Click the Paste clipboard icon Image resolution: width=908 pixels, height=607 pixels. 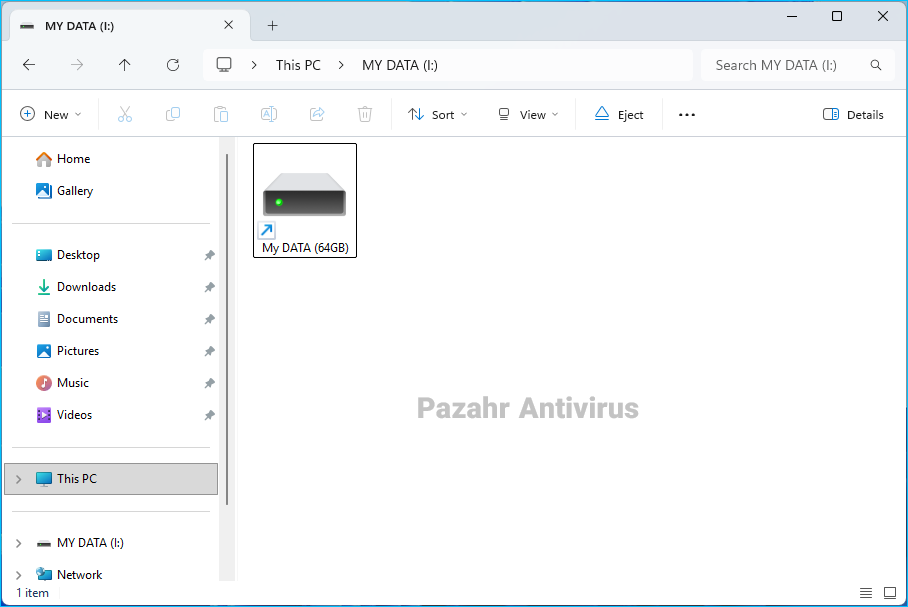tap(221, 114)
